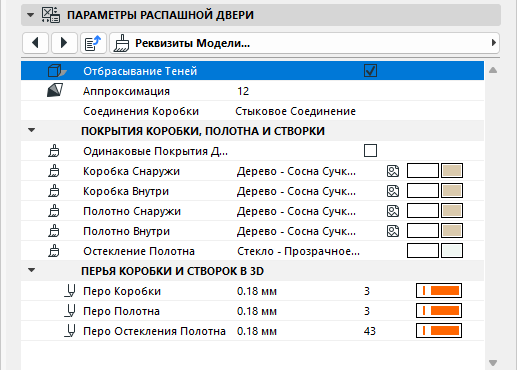Click pale glass swatch of Остекление Полотна
The height and width of the screenshot is (370, 517).
pyautogui.click(x=452, y=251)
